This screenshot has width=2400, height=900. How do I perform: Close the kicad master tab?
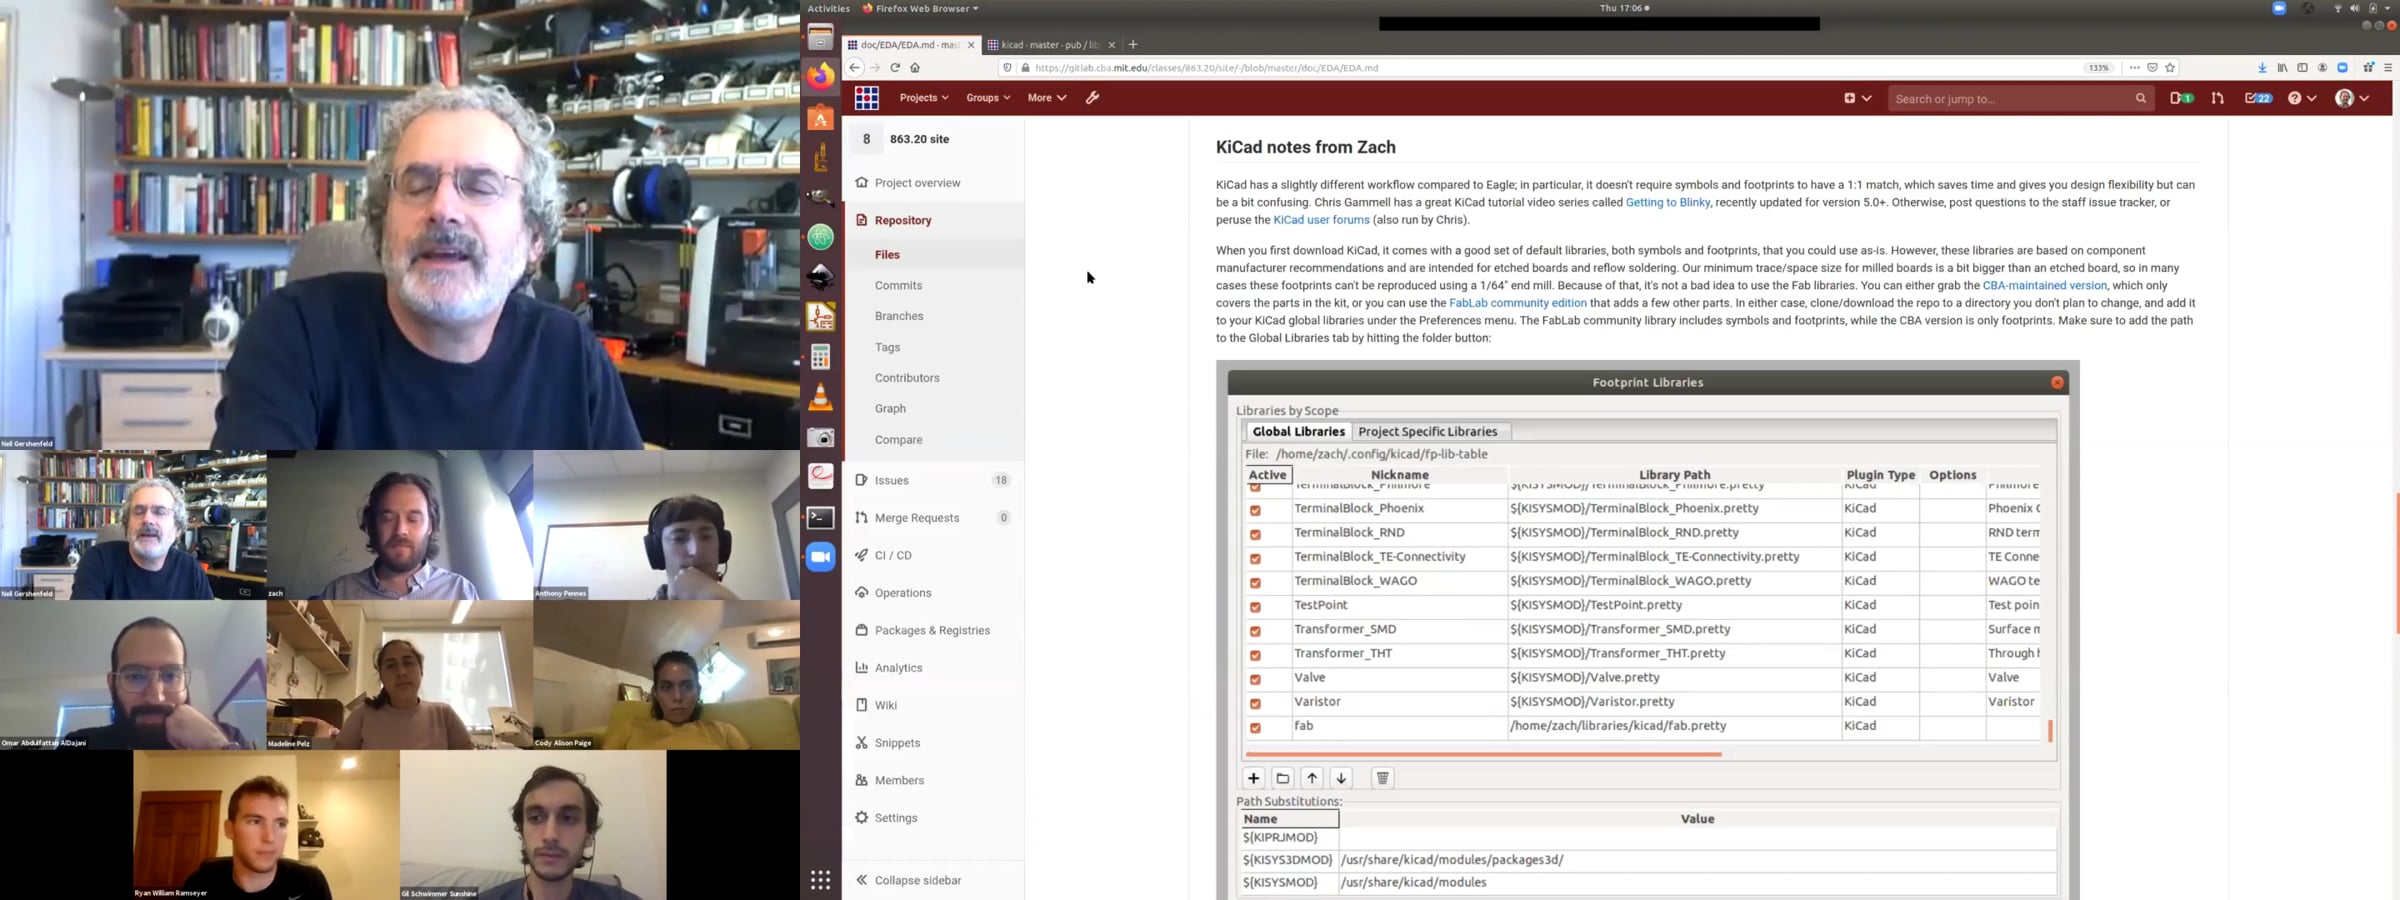(x=1111, y=45)
